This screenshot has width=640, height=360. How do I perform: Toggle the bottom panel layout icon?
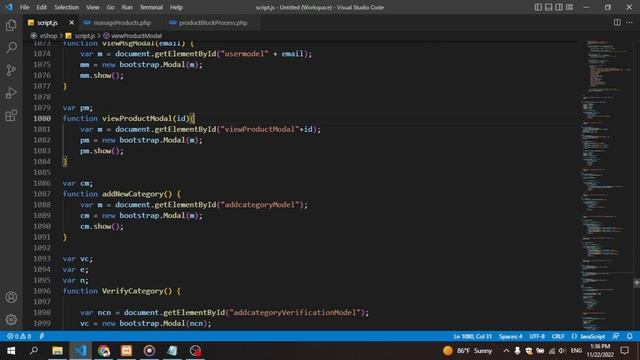pyautogui.click(x=549, y=7)
